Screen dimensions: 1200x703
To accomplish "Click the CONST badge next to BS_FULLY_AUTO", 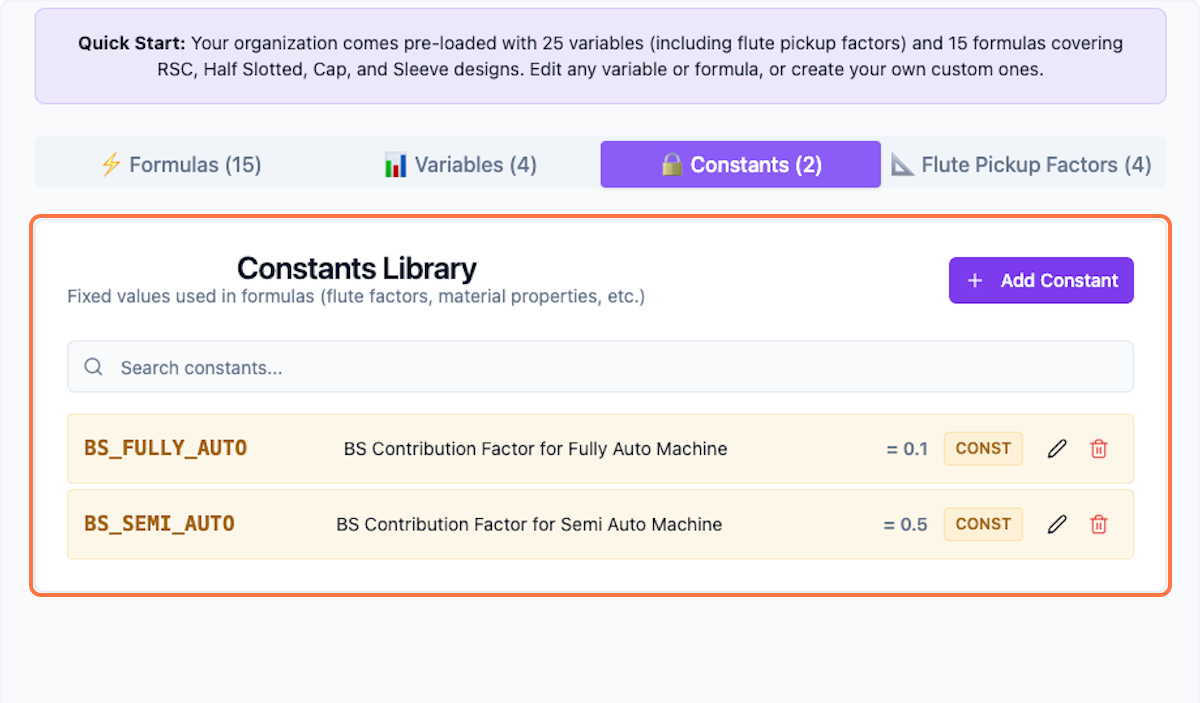I will click(983, 448).
